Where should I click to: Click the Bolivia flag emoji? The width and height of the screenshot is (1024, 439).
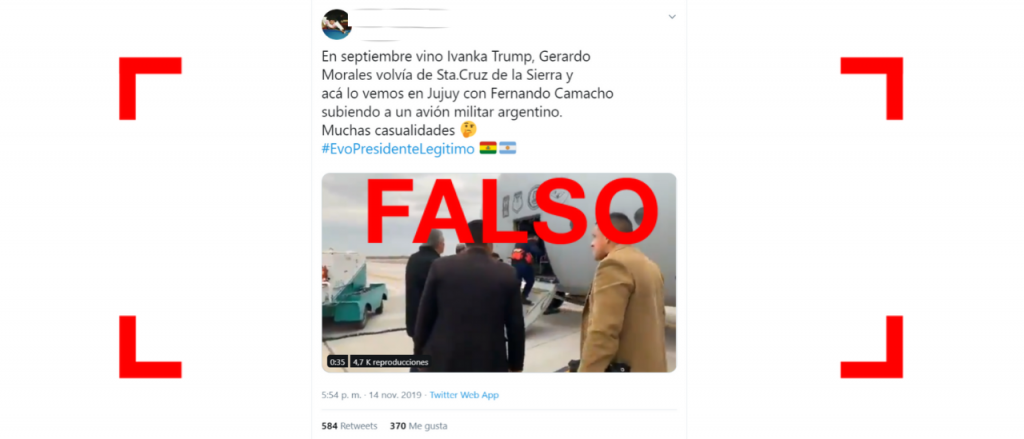click(488, 148)
